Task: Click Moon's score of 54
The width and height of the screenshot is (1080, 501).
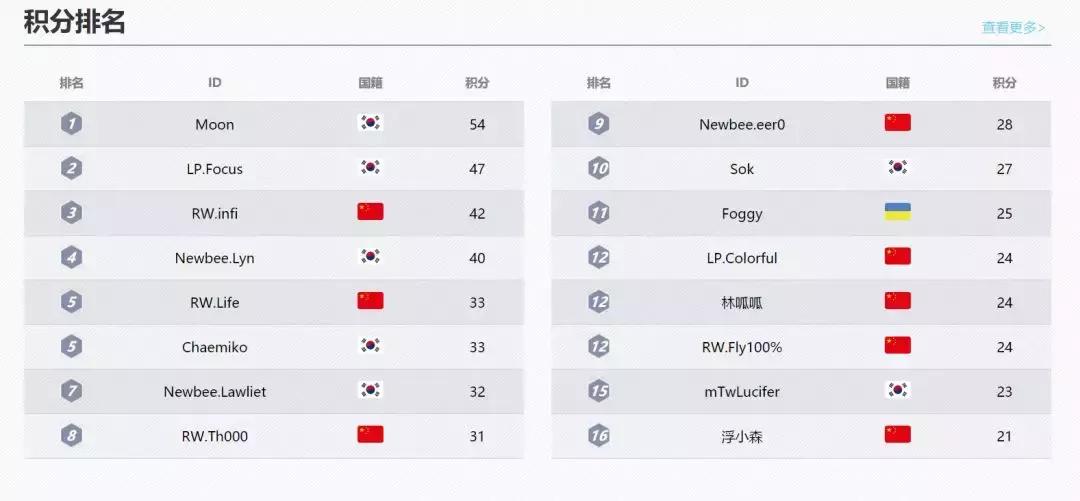Action: pos(477,125)
